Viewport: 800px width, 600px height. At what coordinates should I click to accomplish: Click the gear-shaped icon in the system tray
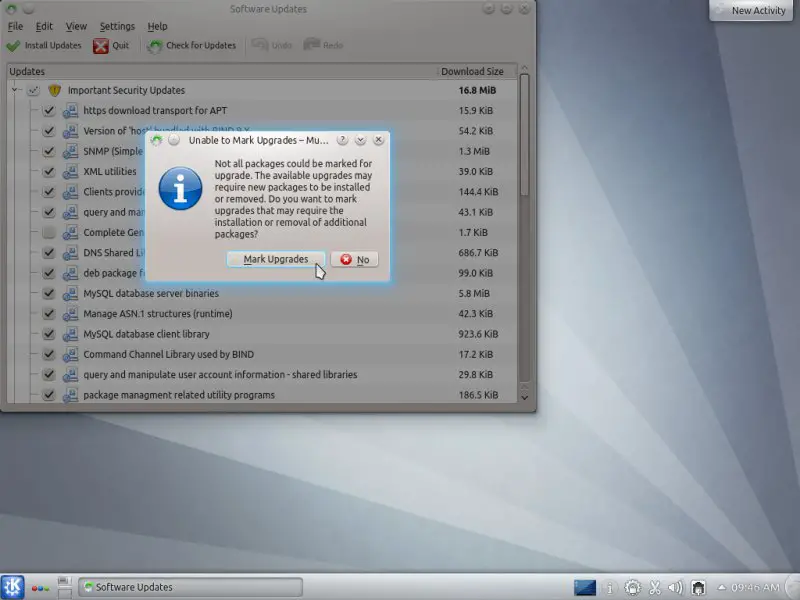633,588
